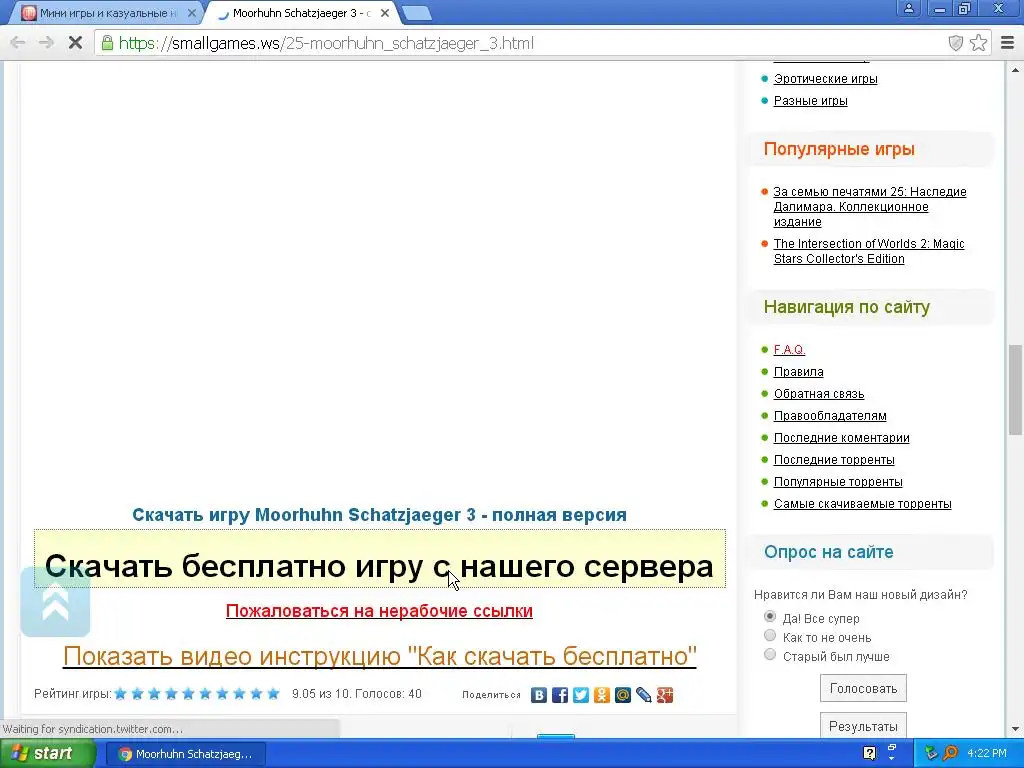Click the address bar URL field
The image size is (1024, 768).
522,43
